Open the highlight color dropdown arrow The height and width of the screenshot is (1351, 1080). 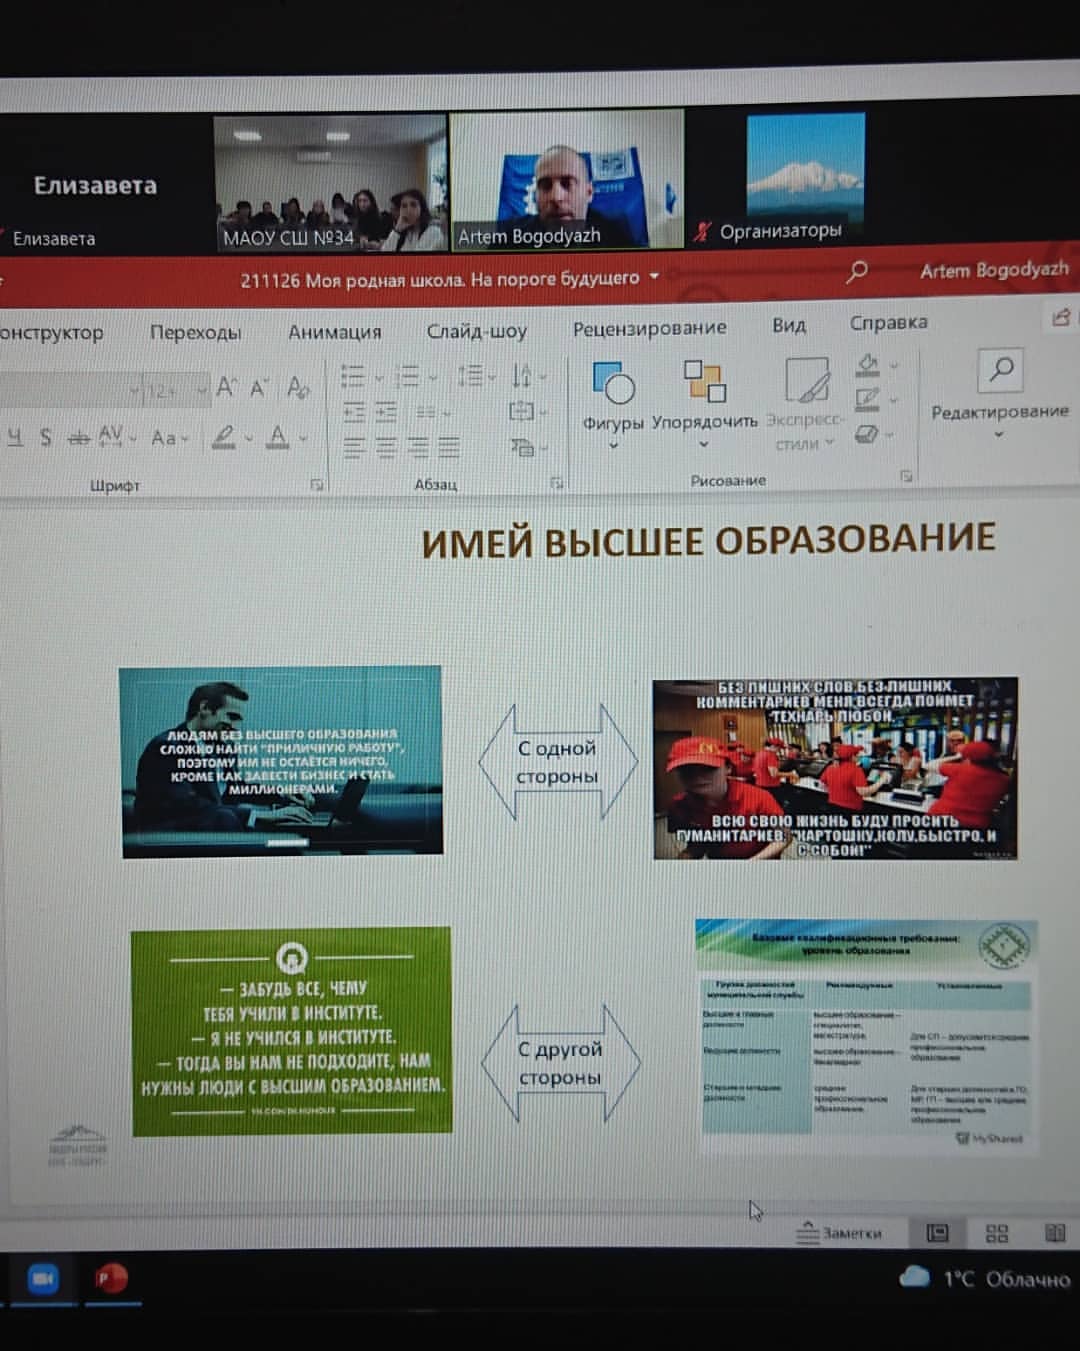click(248, 437)
